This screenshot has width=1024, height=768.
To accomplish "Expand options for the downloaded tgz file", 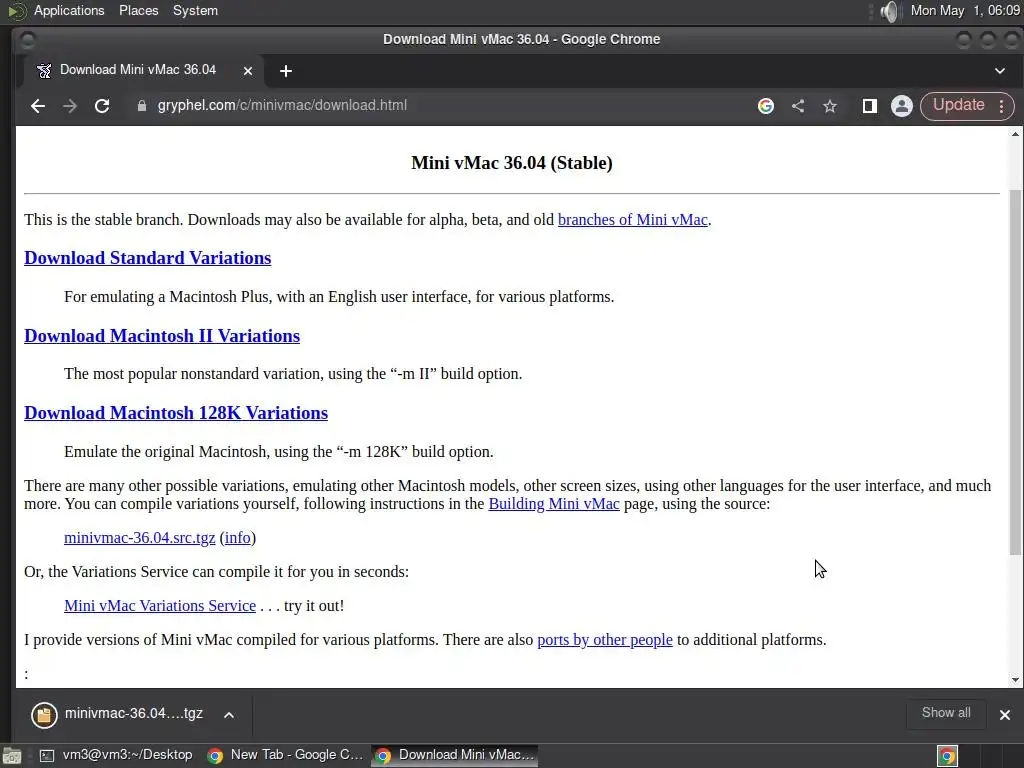I will (229, 714).
